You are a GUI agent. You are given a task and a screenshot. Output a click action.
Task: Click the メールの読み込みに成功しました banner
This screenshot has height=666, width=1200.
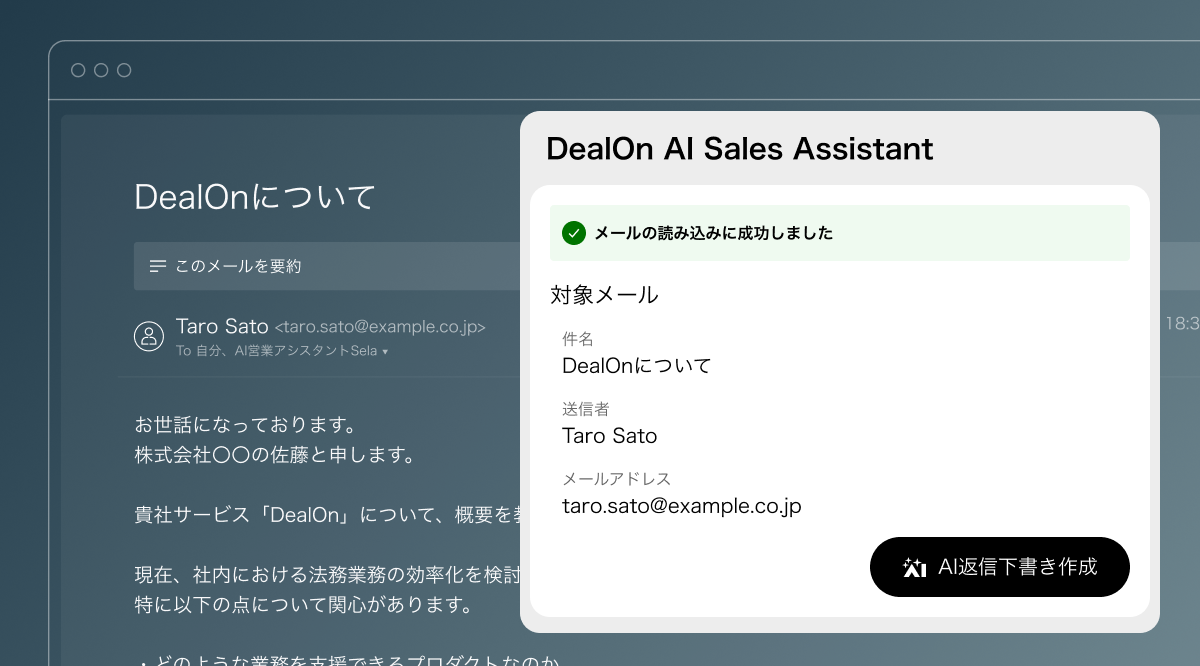(713, 233)
